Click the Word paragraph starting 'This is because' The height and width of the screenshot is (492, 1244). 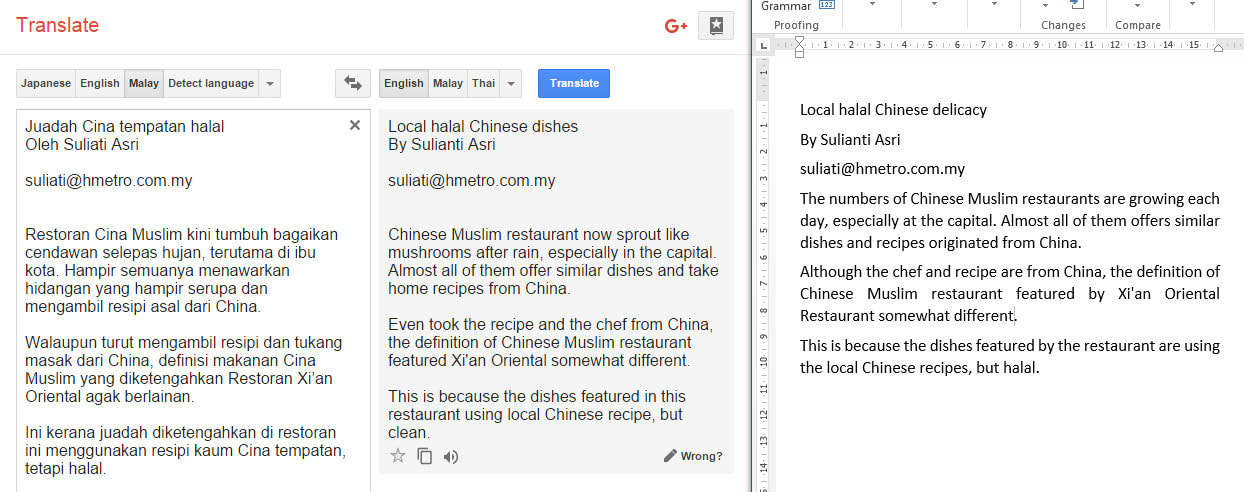tap(1010, 356)
